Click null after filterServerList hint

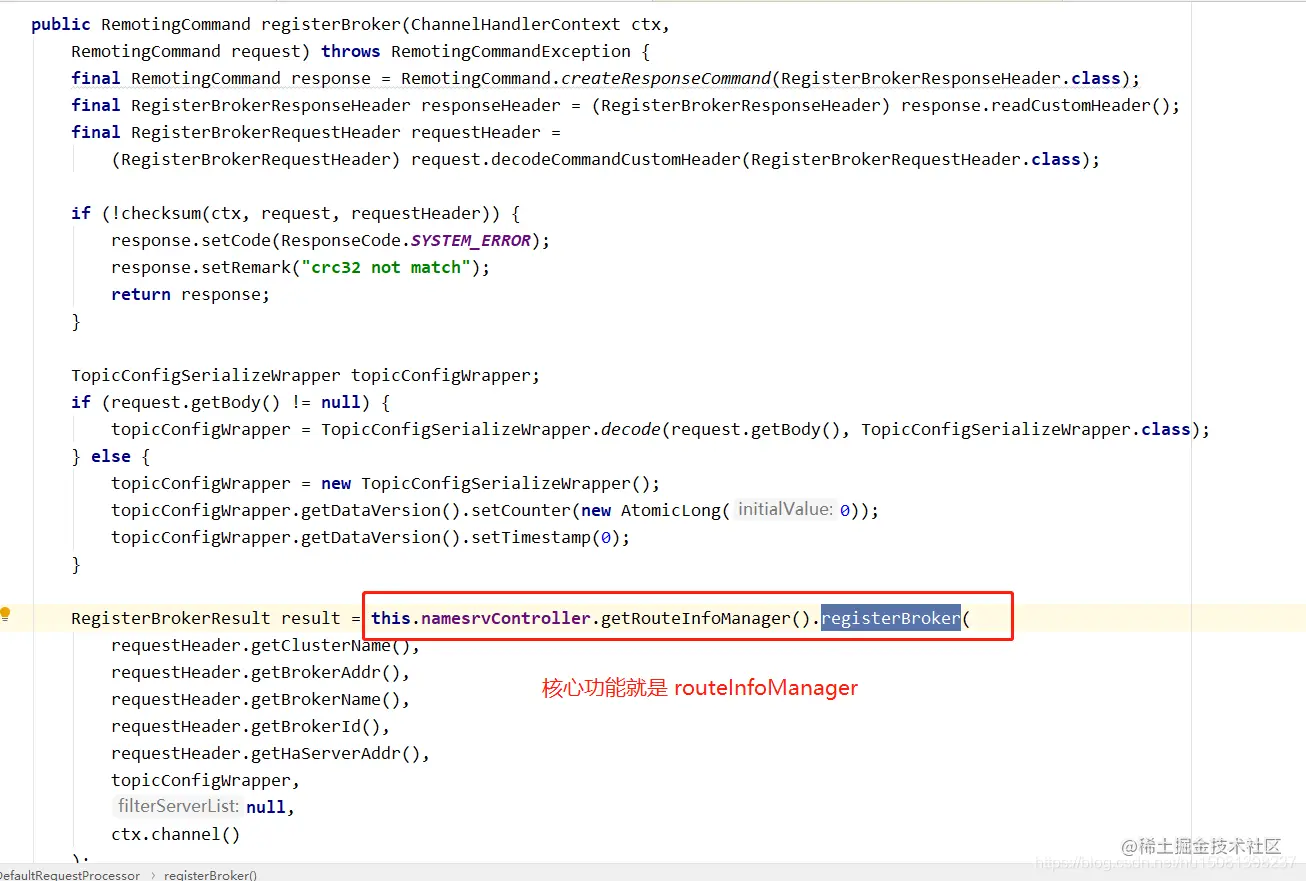point(265,807)
